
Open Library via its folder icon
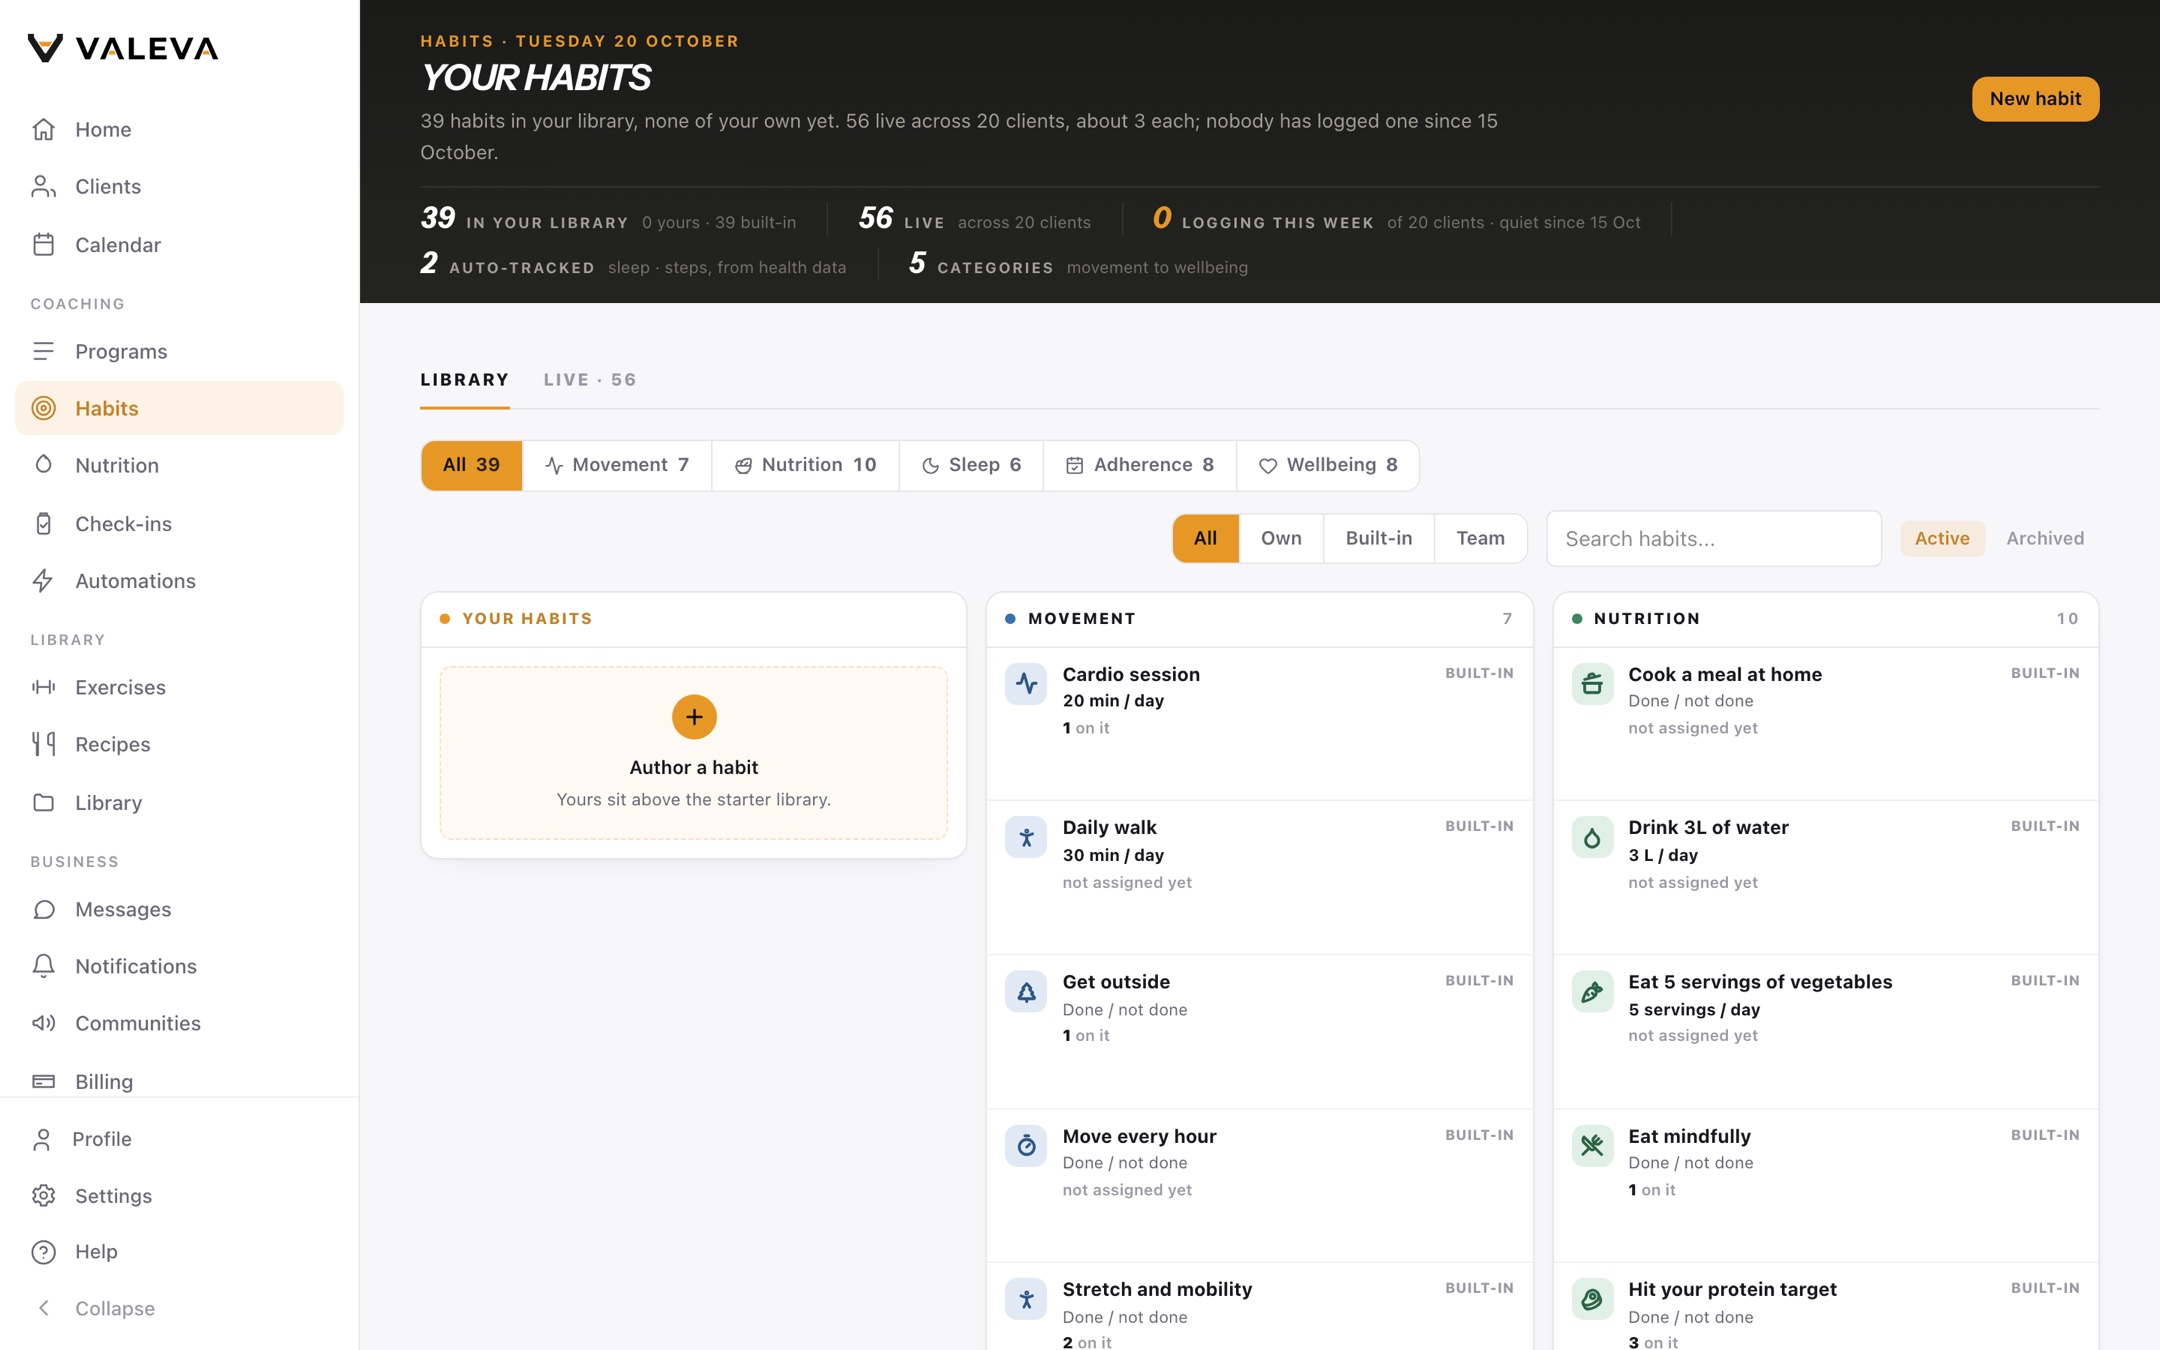(x=43, y=802)
